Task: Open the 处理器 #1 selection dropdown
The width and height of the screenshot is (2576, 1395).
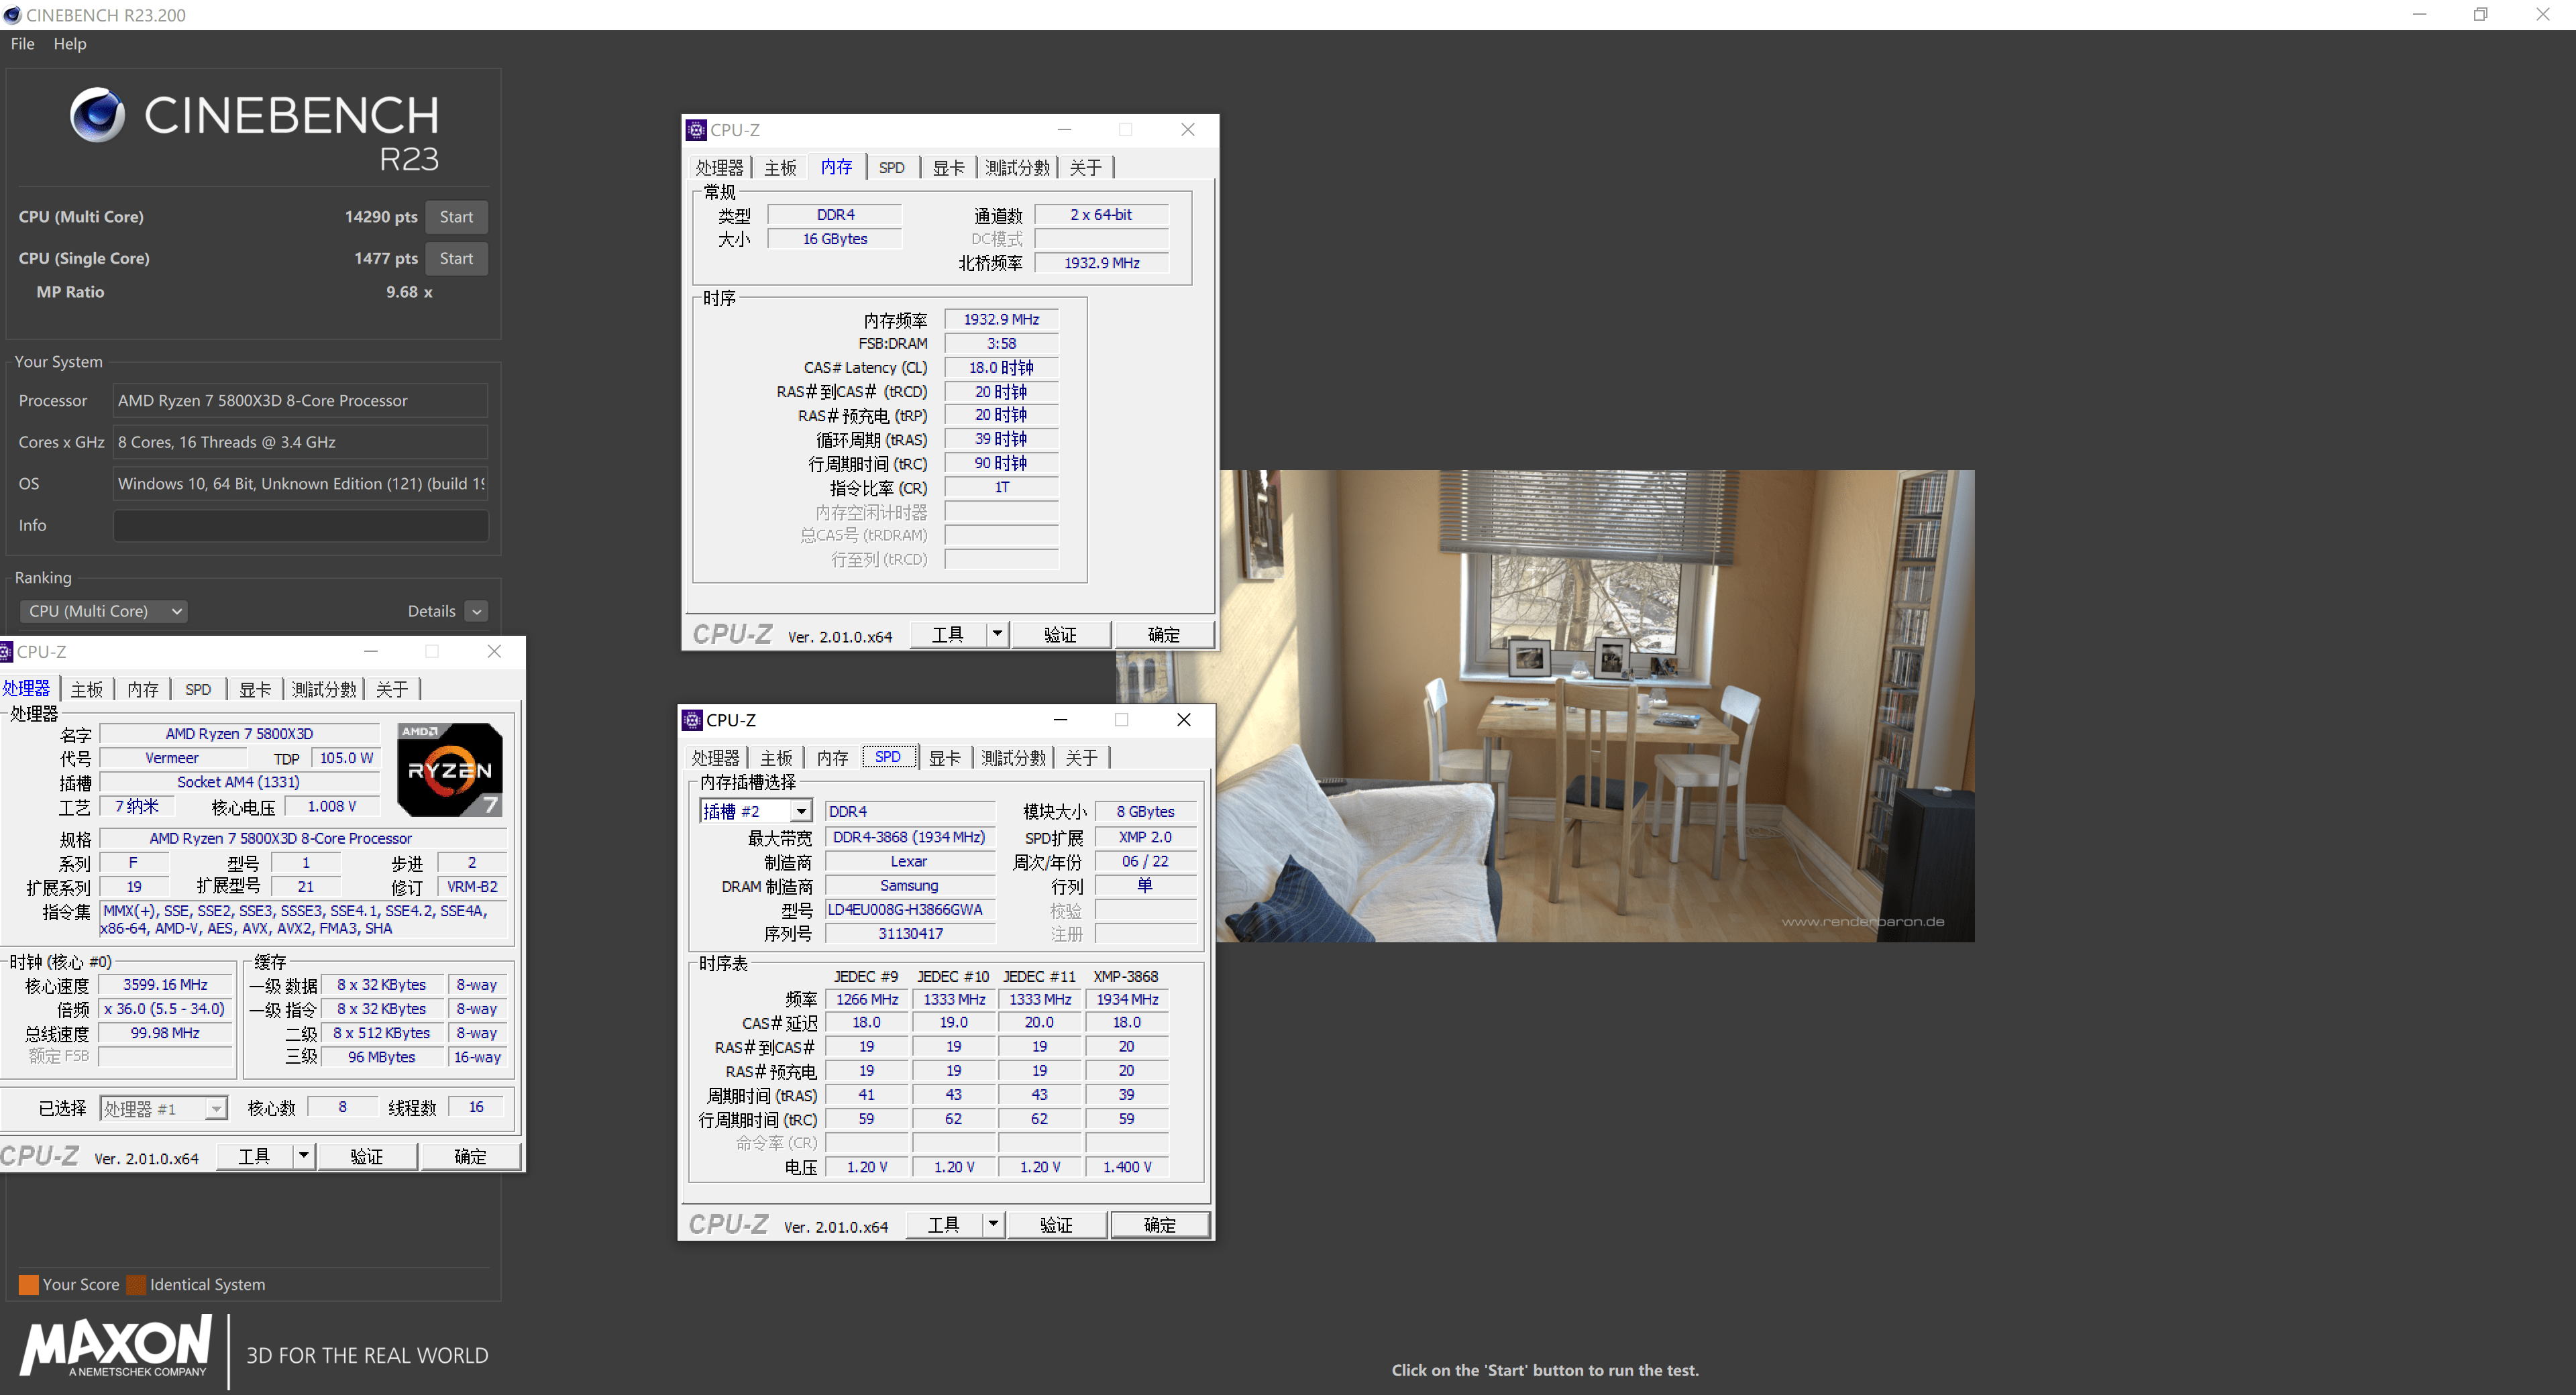Action: [x=164, y=1109]
